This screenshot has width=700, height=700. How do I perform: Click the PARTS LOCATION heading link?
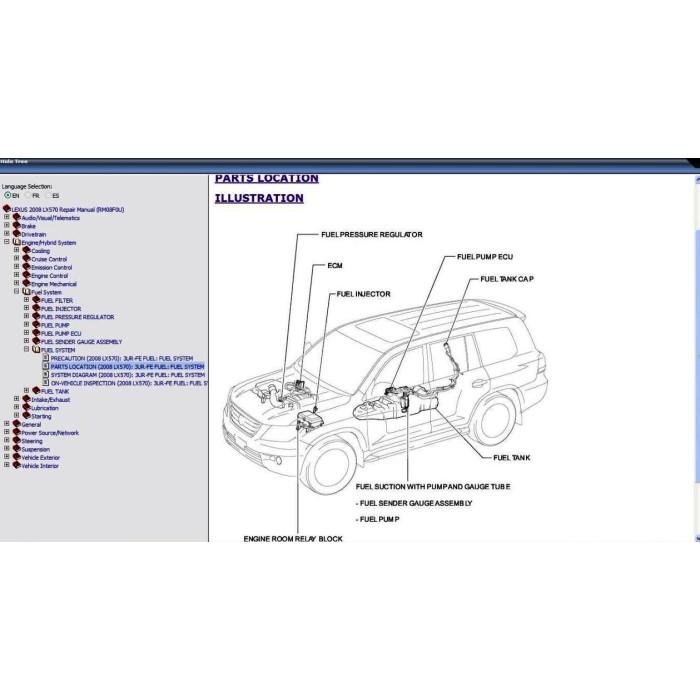coord(267,179)
